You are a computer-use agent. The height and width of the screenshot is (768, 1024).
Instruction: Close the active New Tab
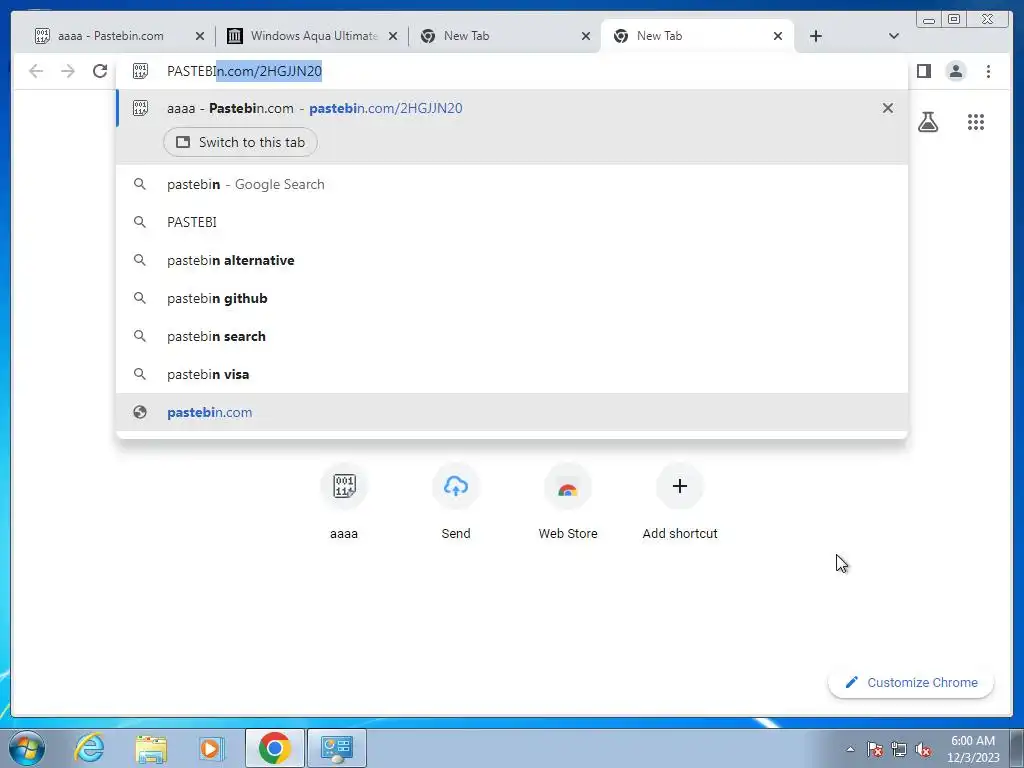778,36
